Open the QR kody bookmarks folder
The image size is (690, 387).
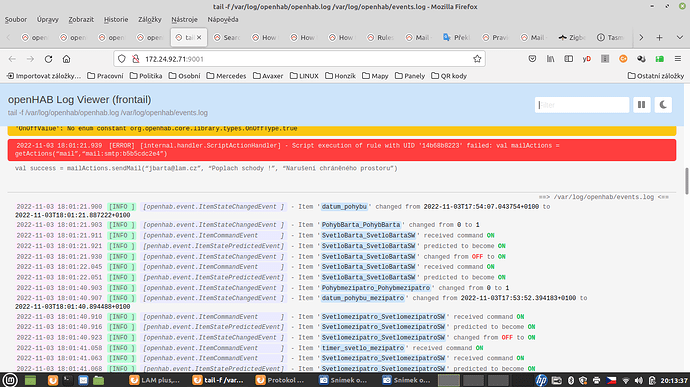(449, 76)
